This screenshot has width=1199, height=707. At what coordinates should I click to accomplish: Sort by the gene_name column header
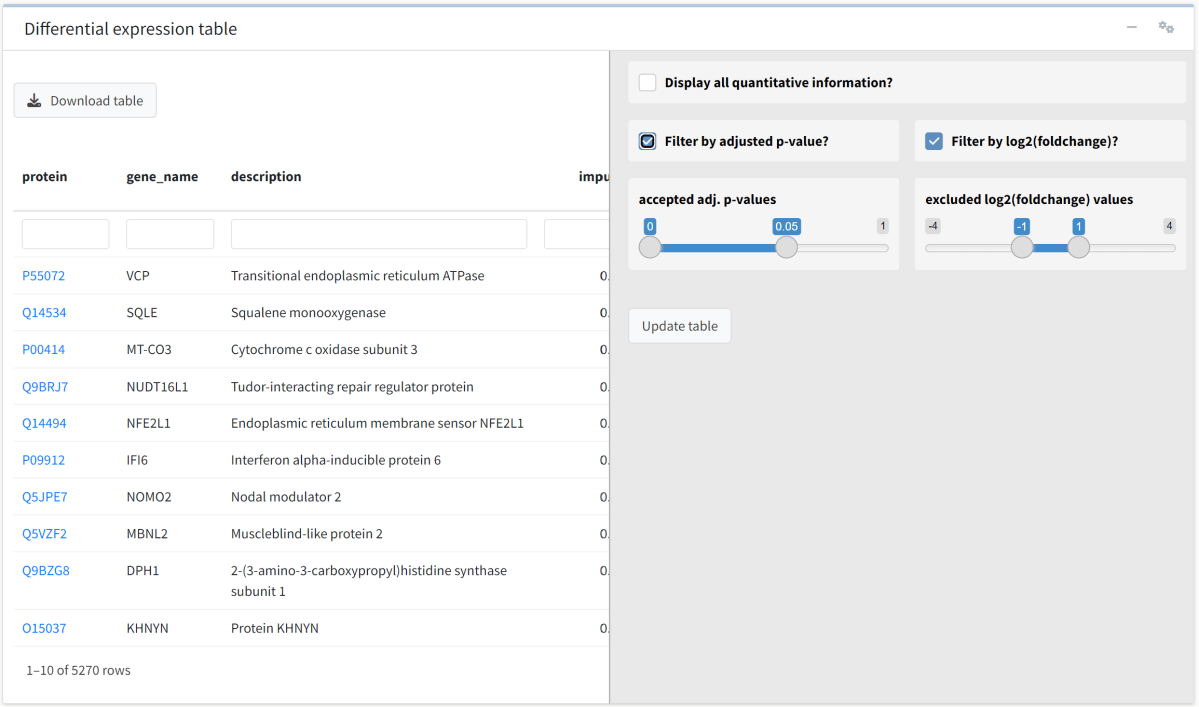pyautogui.click(x=162, y=177)
